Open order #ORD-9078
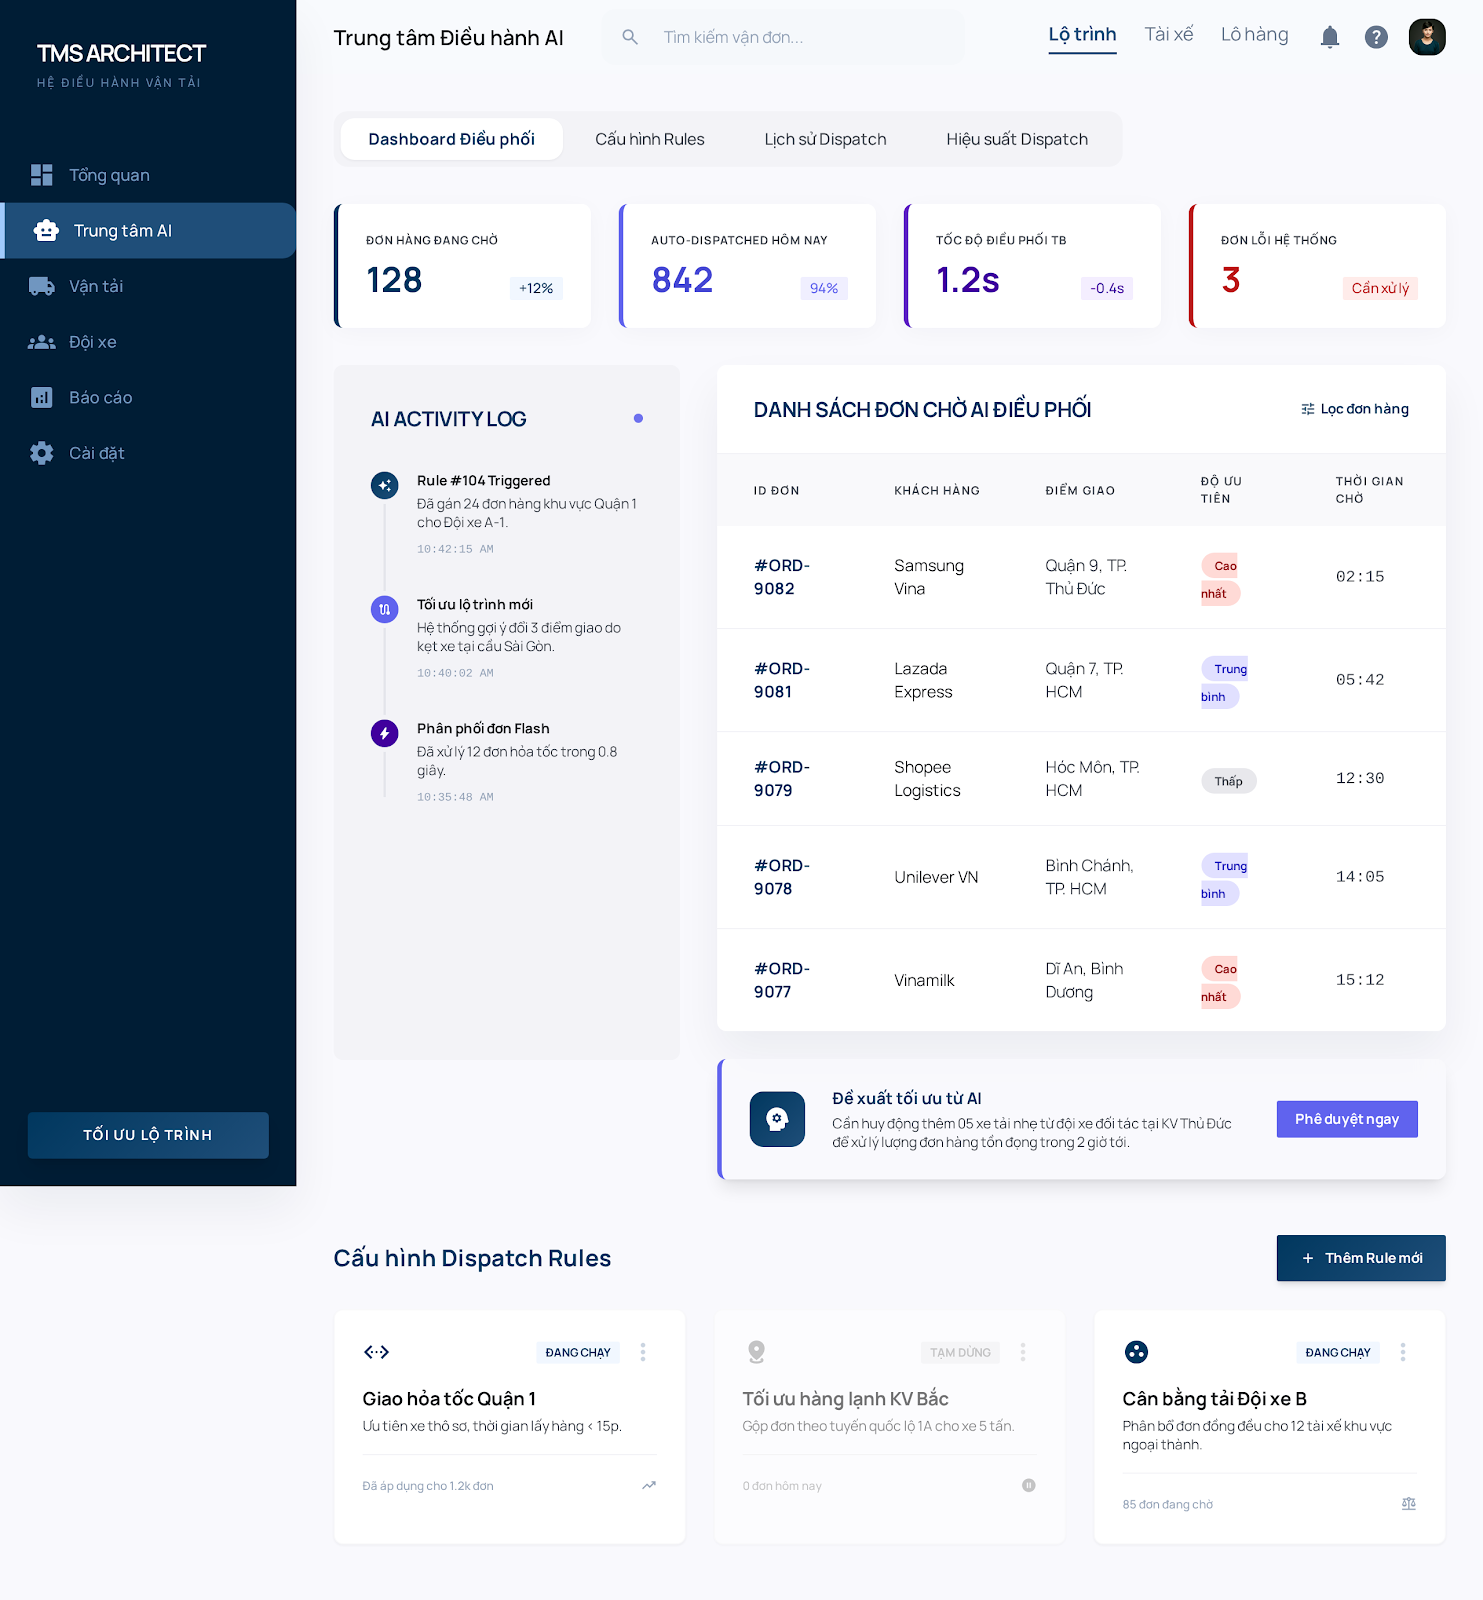Viewport: 1483px width, 1600px height. pyautogui.click(x=782, y=877)
